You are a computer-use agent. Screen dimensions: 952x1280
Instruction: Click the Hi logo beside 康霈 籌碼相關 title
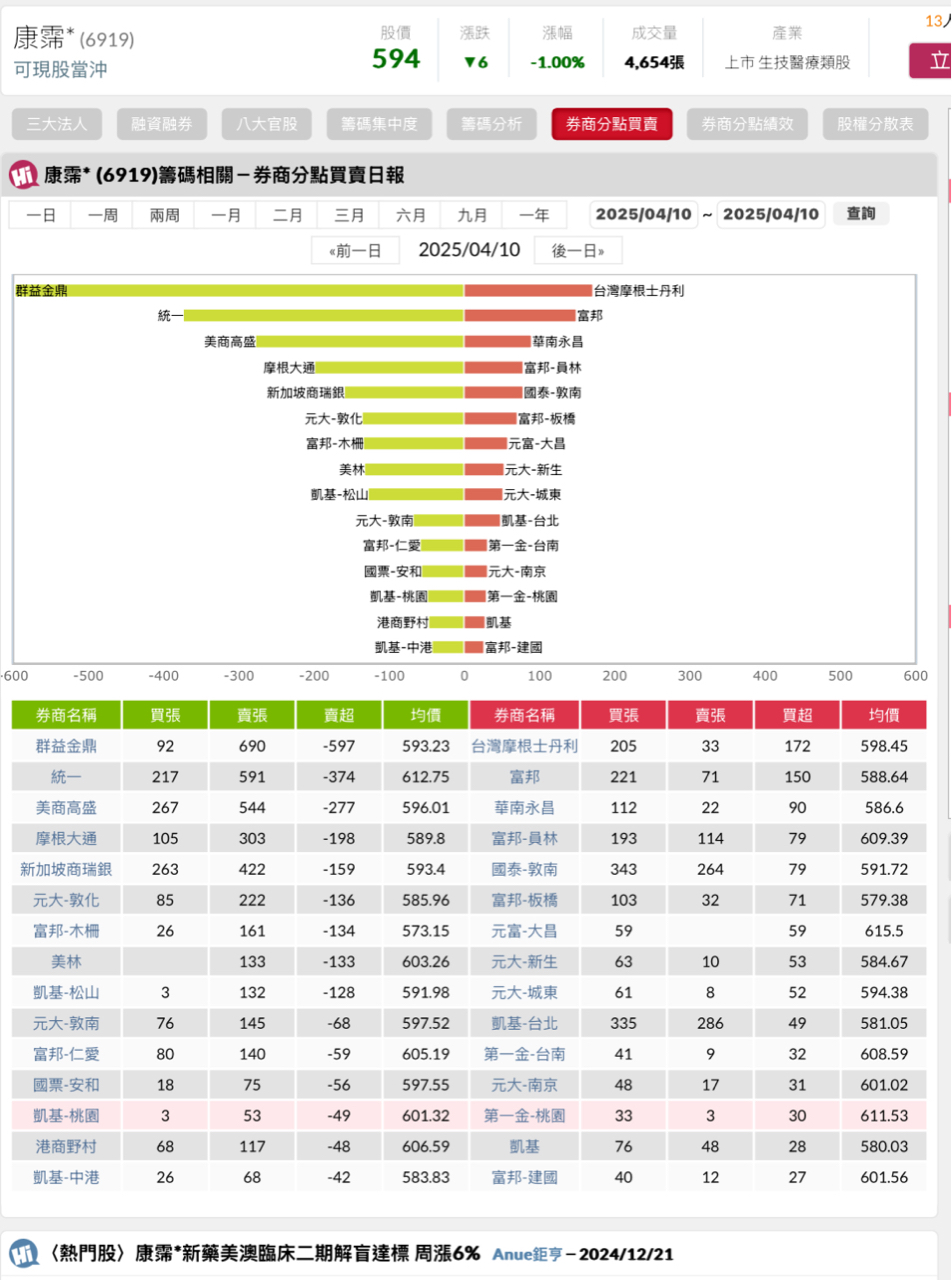click(x=24, y=176)
